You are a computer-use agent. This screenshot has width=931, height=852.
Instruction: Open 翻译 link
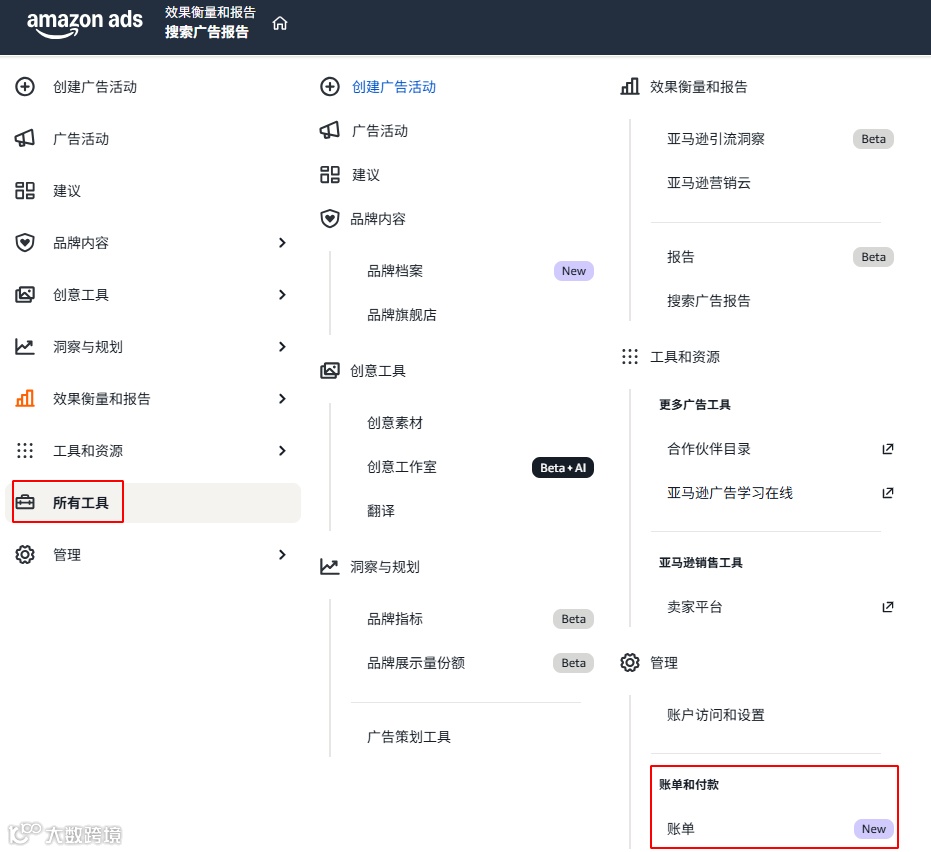click(381, 511)
